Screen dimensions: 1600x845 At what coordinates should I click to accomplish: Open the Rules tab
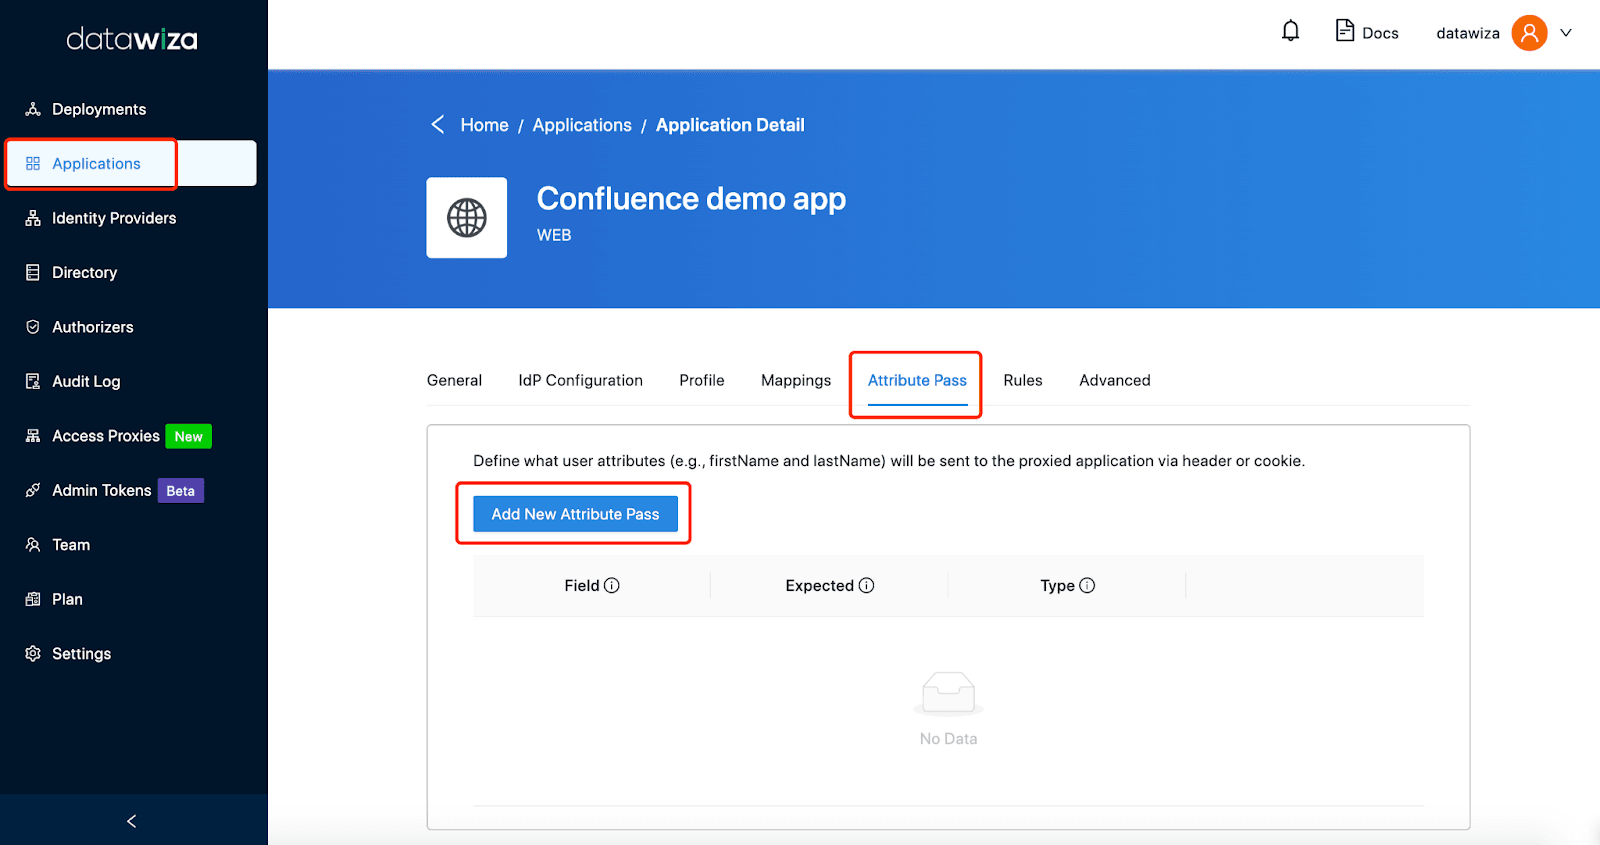coord(1023,380)
